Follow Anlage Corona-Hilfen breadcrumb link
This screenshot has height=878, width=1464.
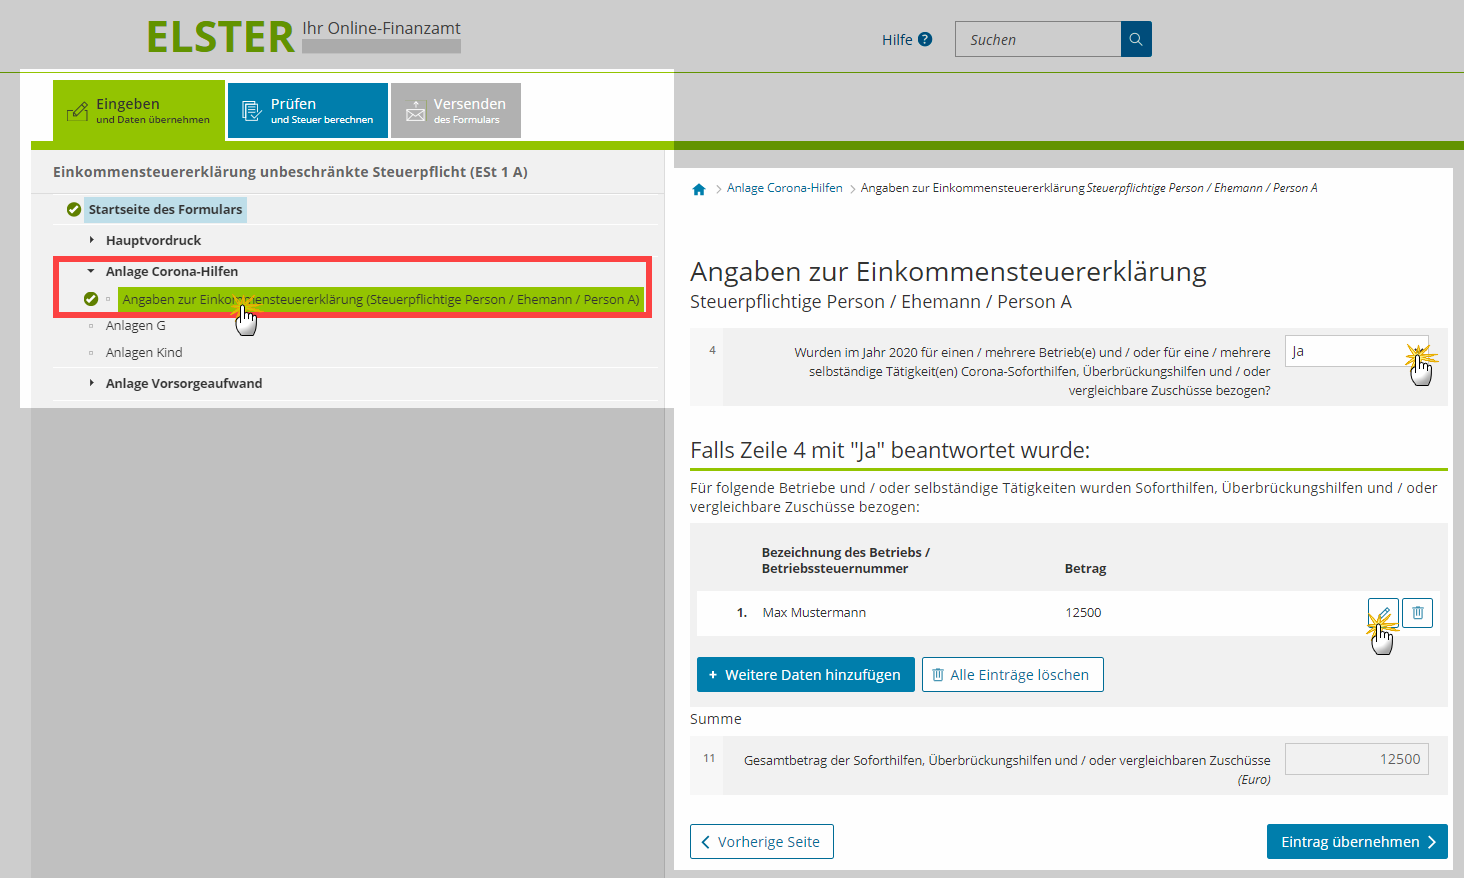click(785, 188)
